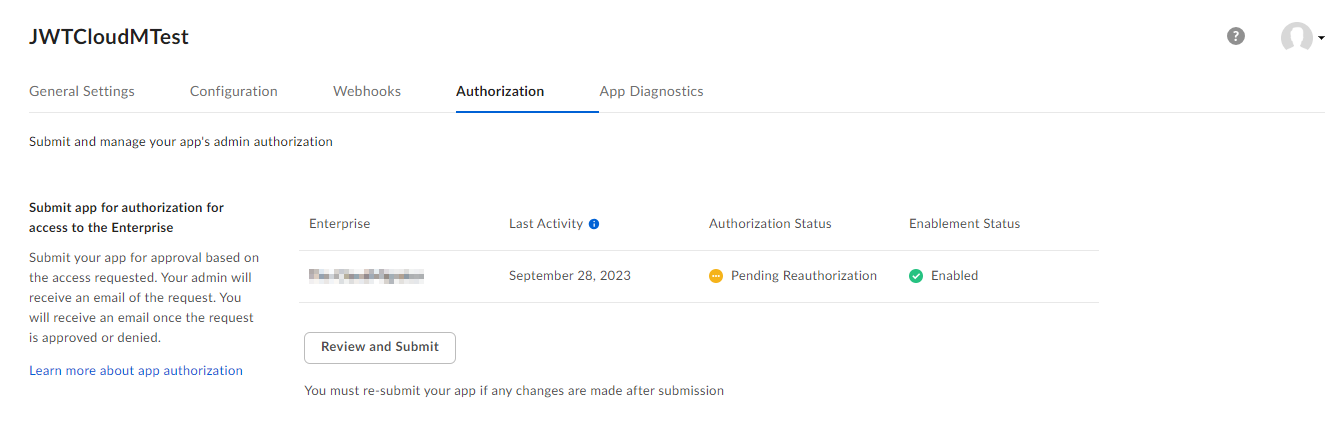
Task: Open the user avatar profile icon
Action: click(x=1297, y=38)
